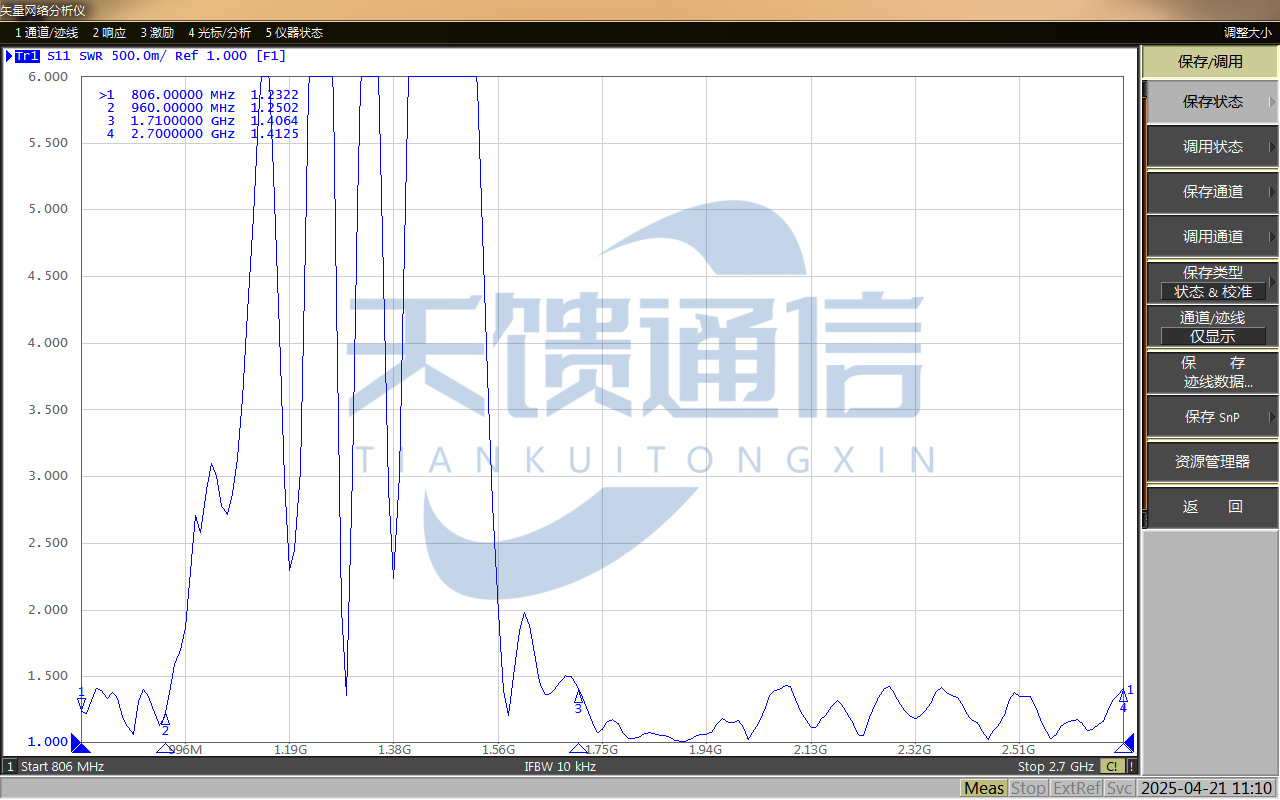
Task: Click the 2.13G frequency axis label
Action: 810,749
